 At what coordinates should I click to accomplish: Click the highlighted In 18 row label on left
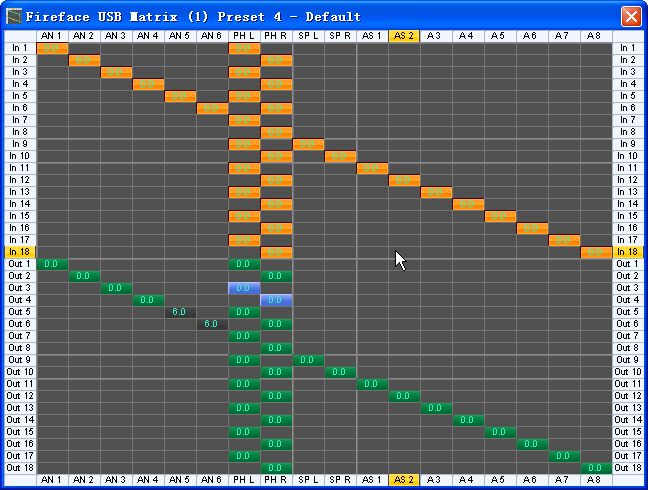pos(19,252)
